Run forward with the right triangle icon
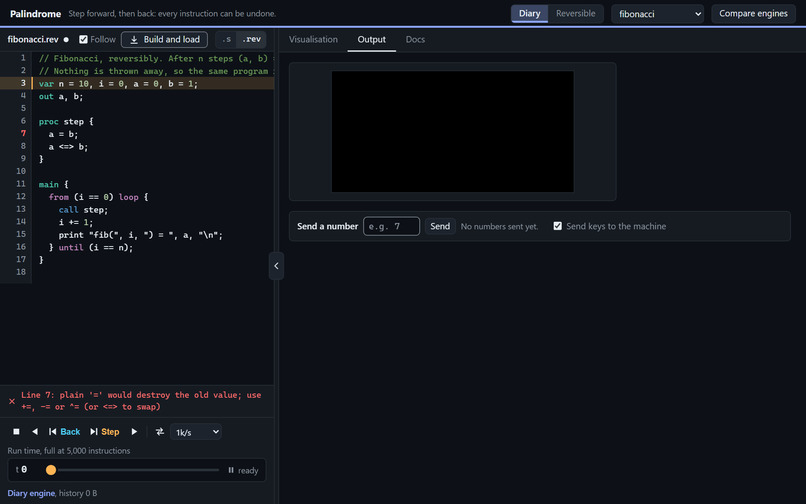 134,431
